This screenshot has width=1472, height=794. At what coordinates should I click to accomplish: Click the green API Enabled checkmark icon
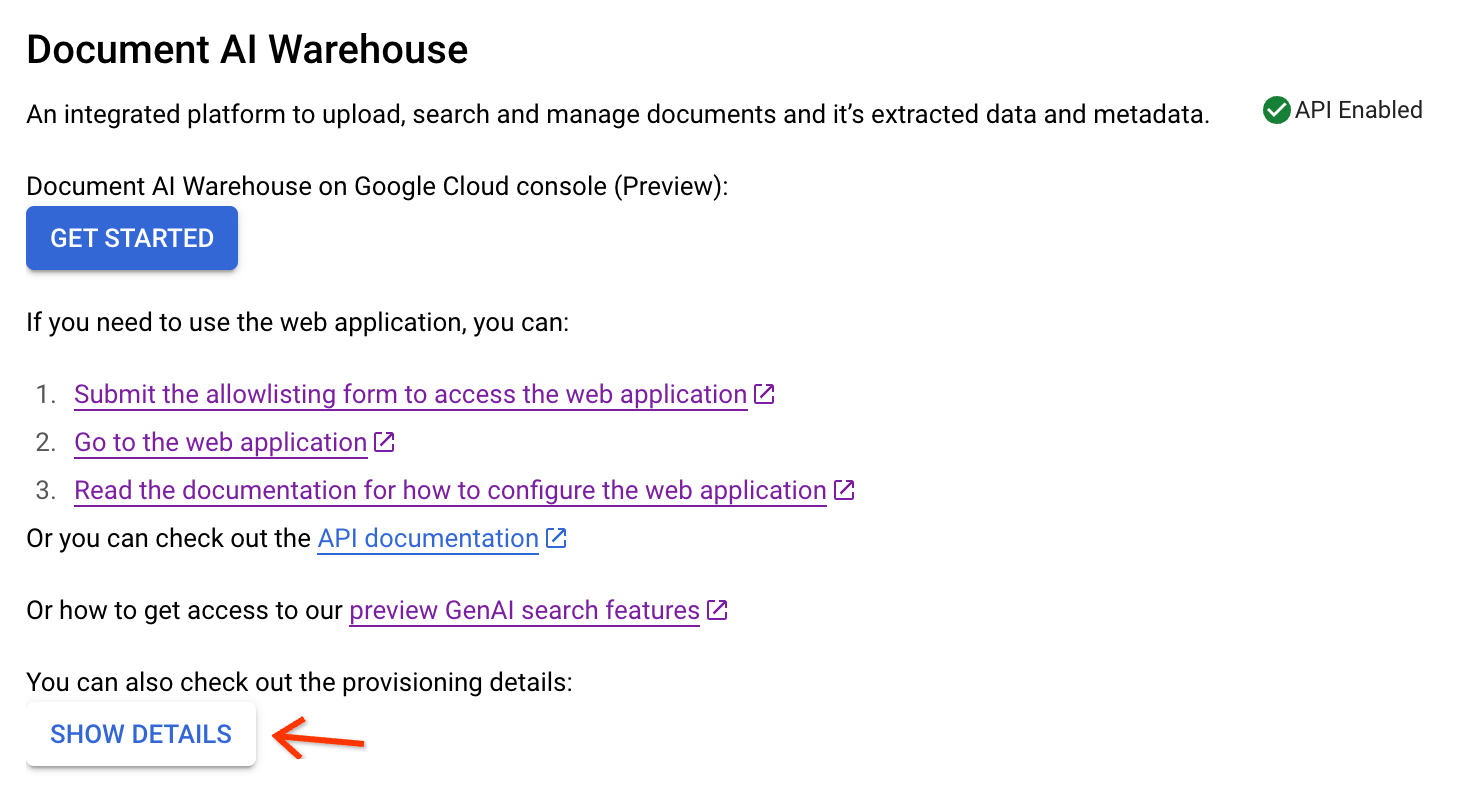pyautogui.click(x=1276, y=110)
